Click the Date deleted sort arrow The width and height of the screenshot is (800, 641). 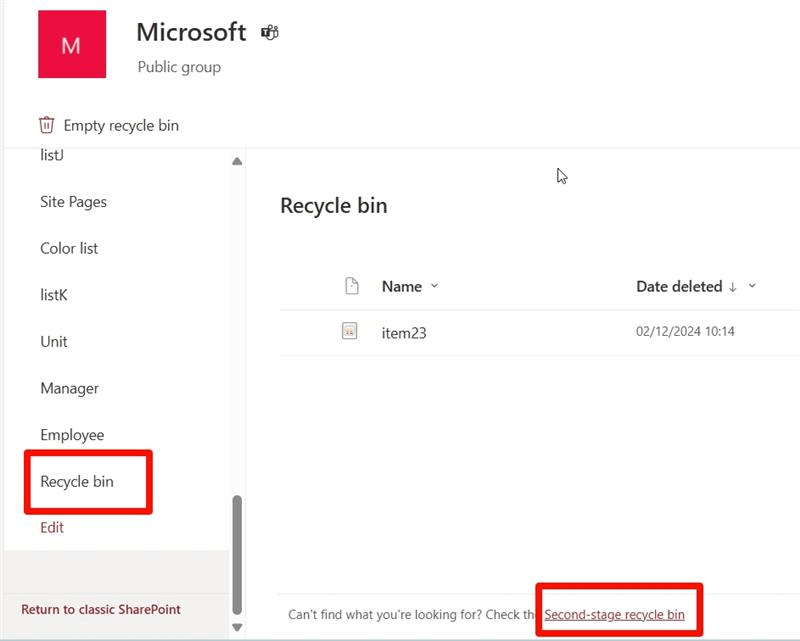733,287
